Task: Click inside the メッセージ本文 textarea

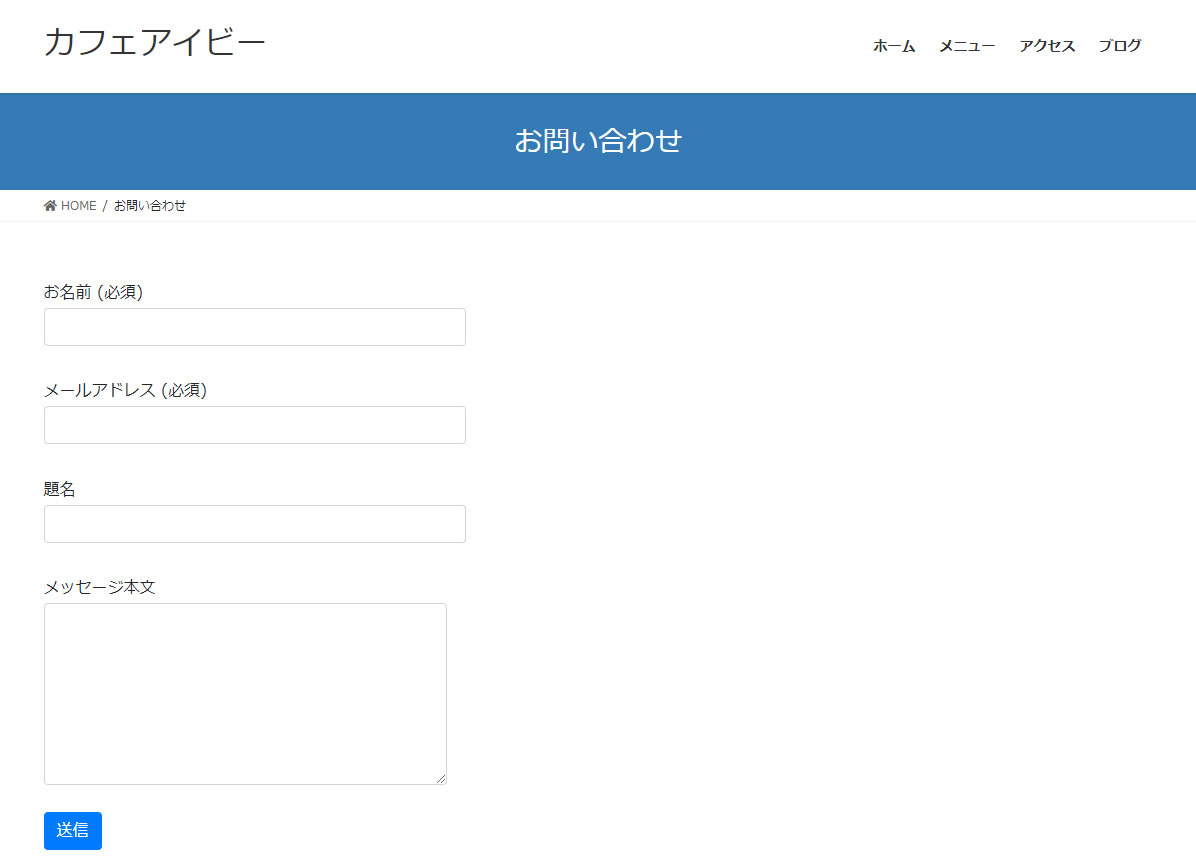Action: tap(246, 694)
